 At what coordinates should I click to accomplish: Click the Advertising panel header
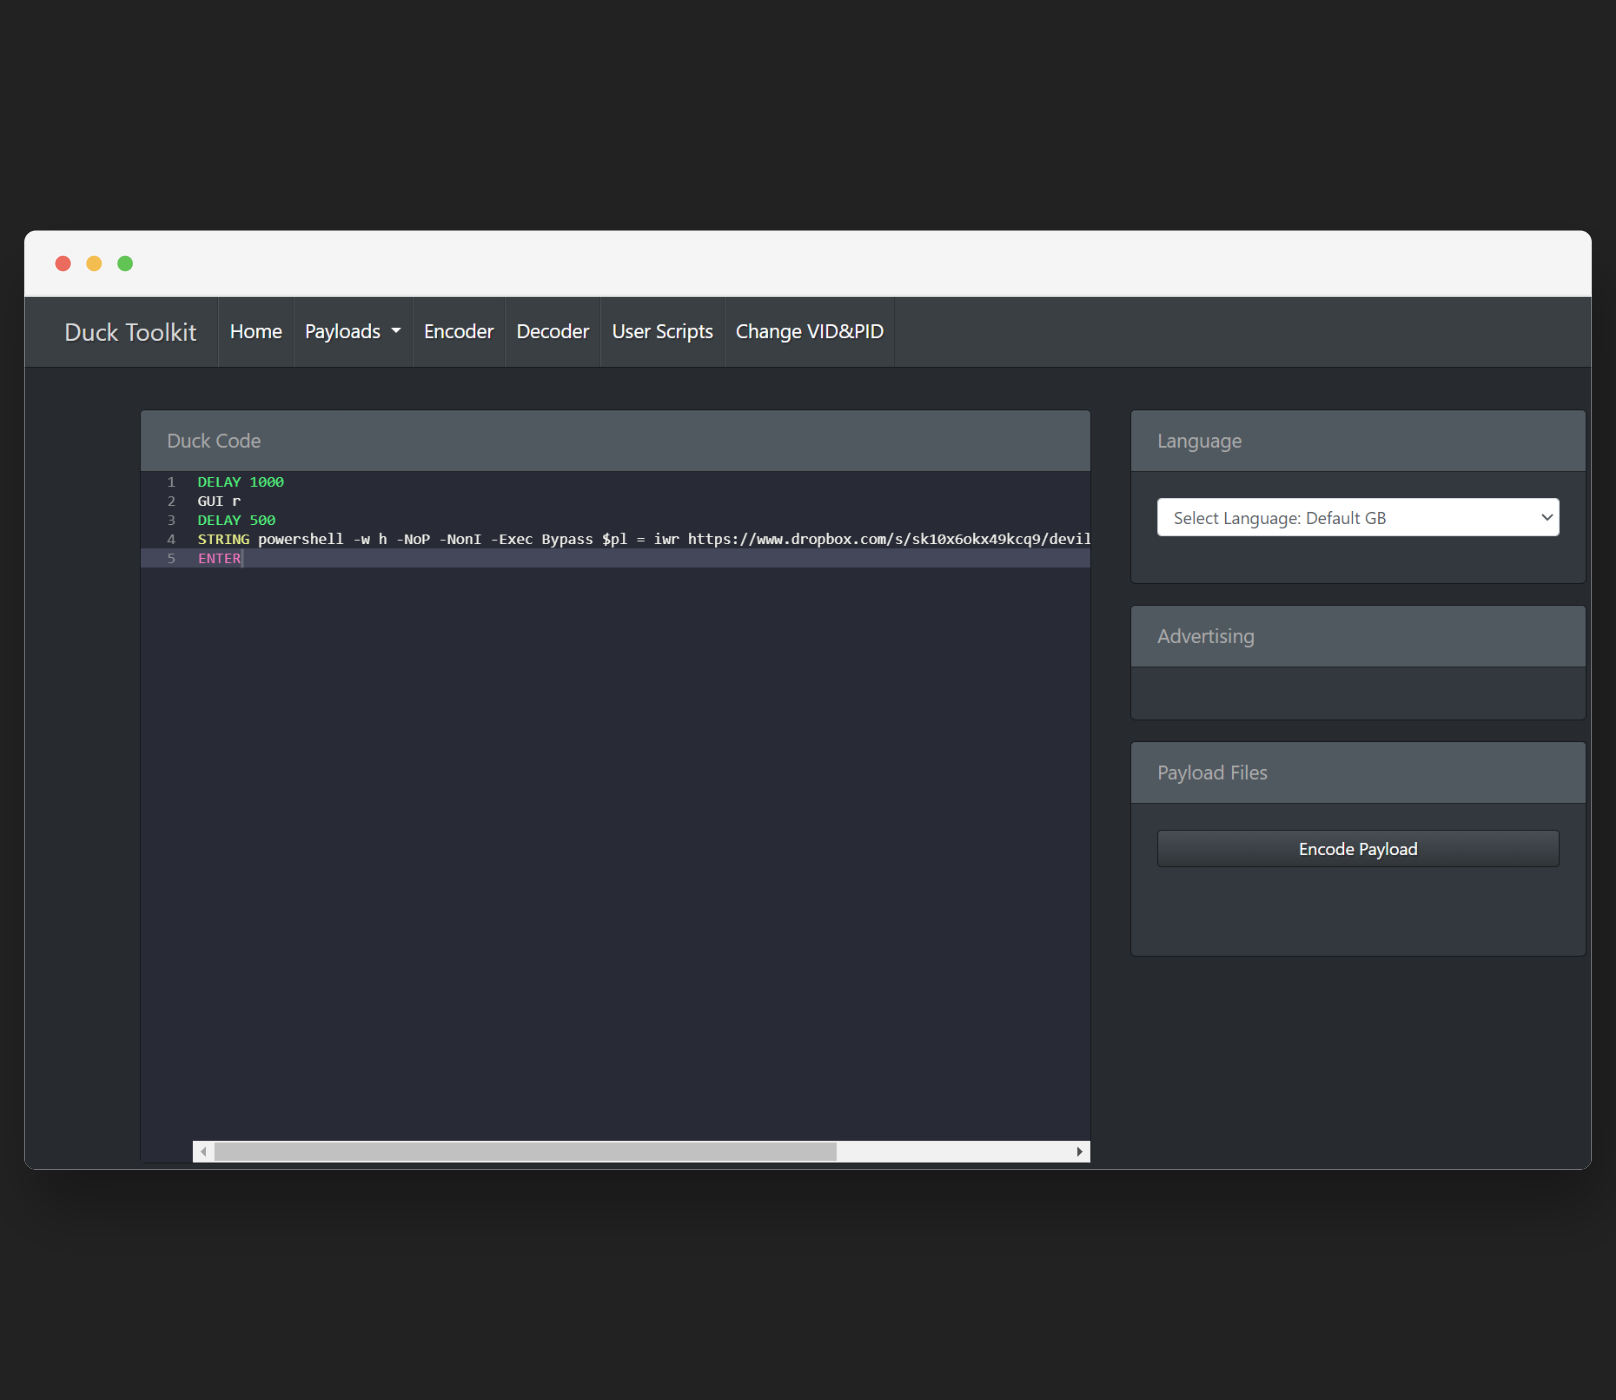[x=1358, y=636]
